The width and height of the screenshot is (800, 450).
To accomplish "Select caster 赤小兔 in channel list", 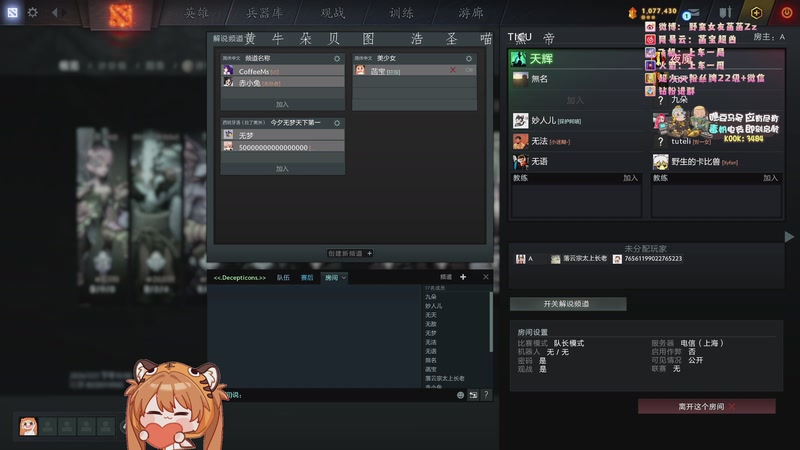I will (x=282, y=83).
